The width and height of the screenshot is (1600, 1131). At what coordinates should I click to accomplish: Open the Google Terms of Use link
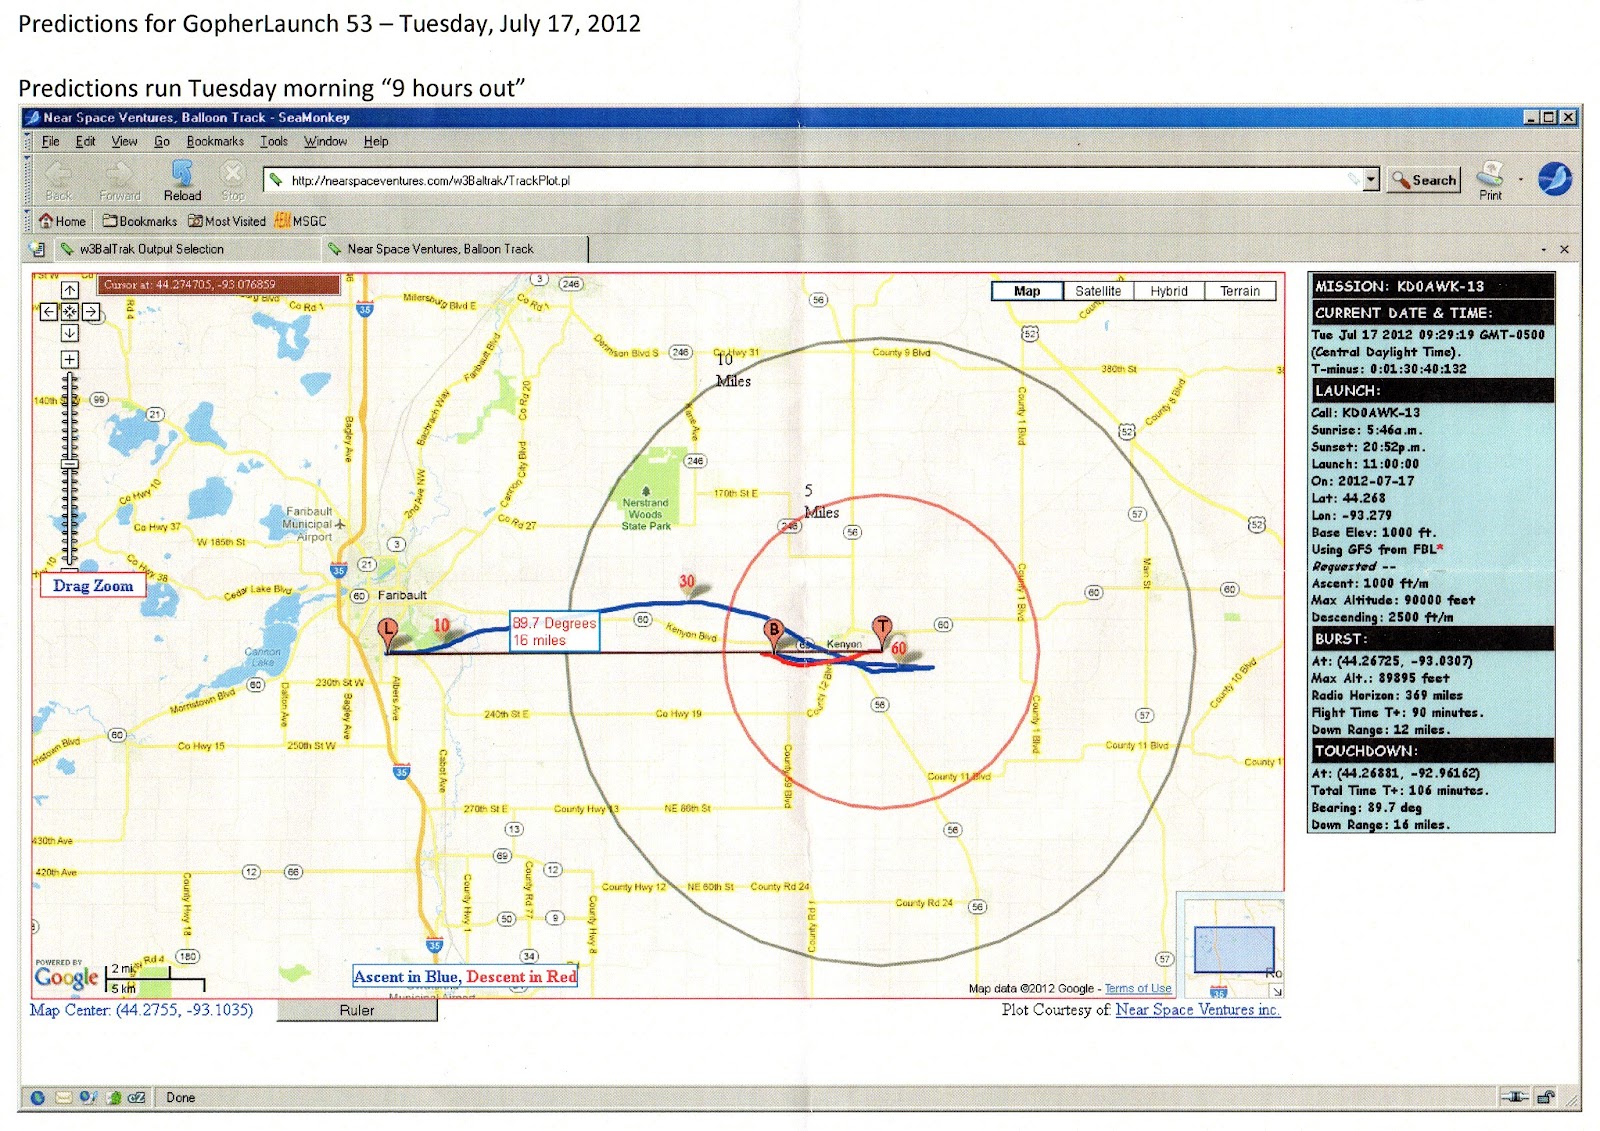click(1138, 988)
